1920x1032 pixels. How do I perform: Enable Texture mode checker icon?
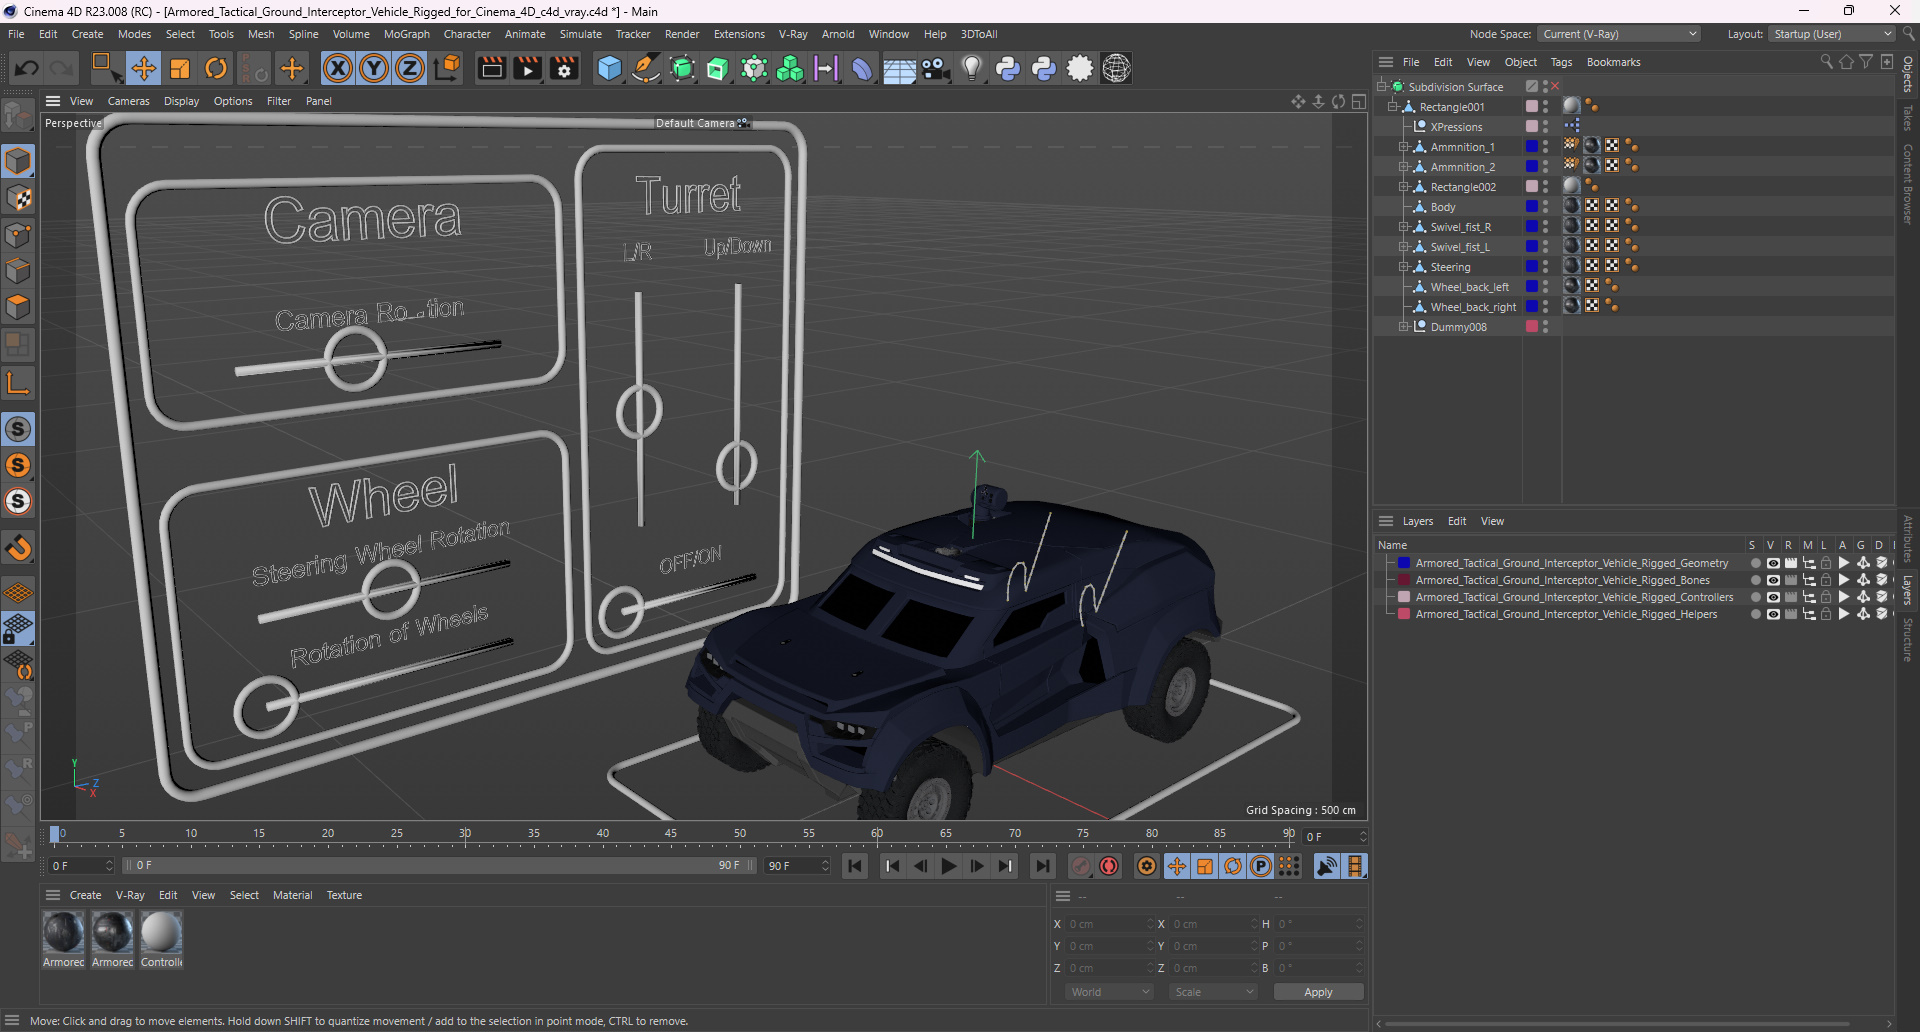pyautogui.click(x=18, y=198)
